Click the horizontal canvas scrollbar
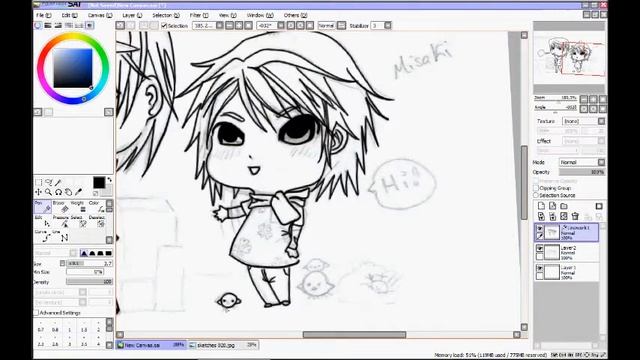640x360 pixels. click(354, 335)
